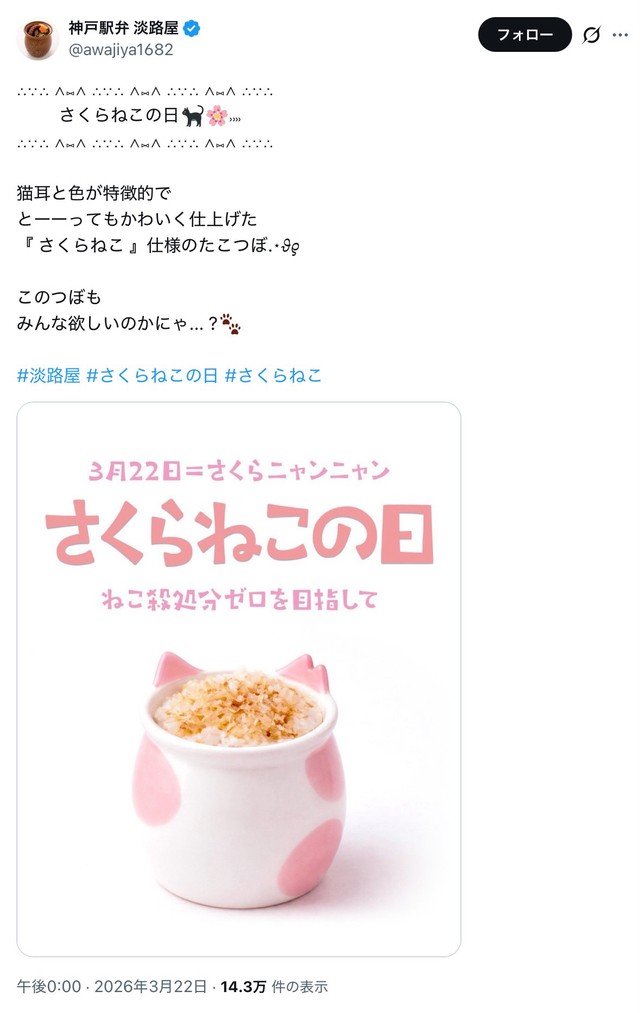Click the black cat emoji in the title
The width and height of the screenshot is (640, 1013).
(192, 116)
